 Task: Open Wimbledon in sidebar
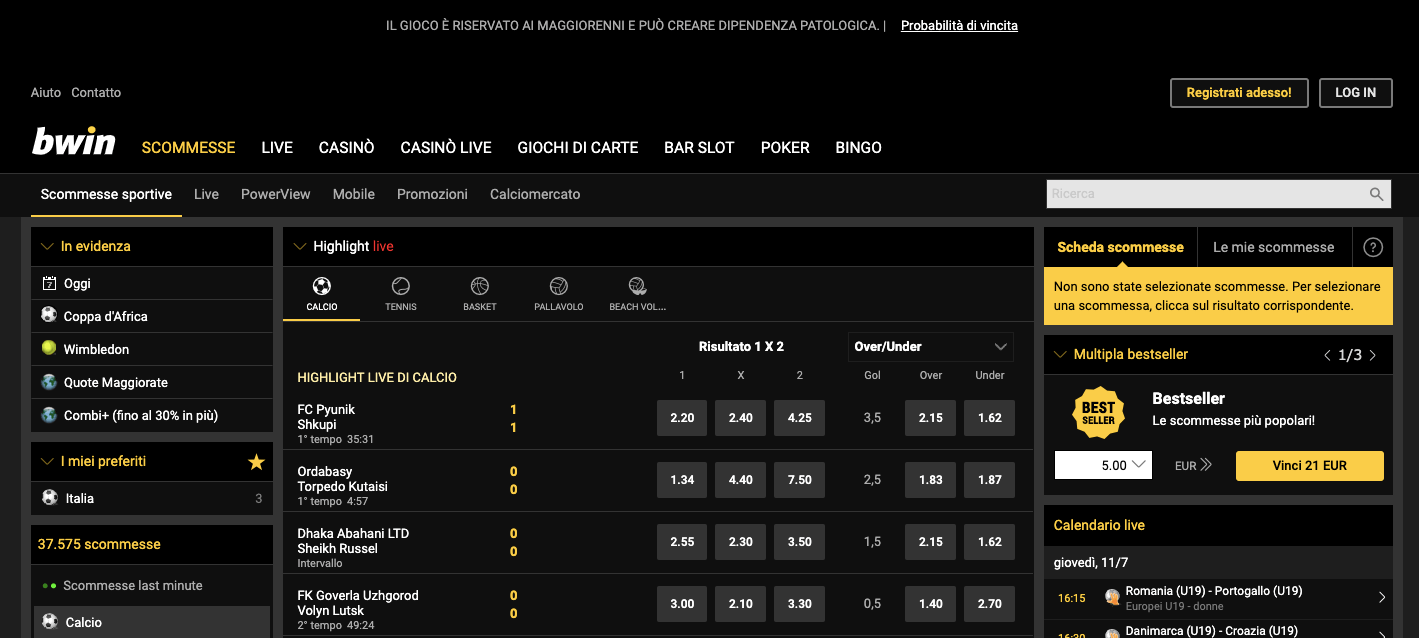click(x=152, y=349)
